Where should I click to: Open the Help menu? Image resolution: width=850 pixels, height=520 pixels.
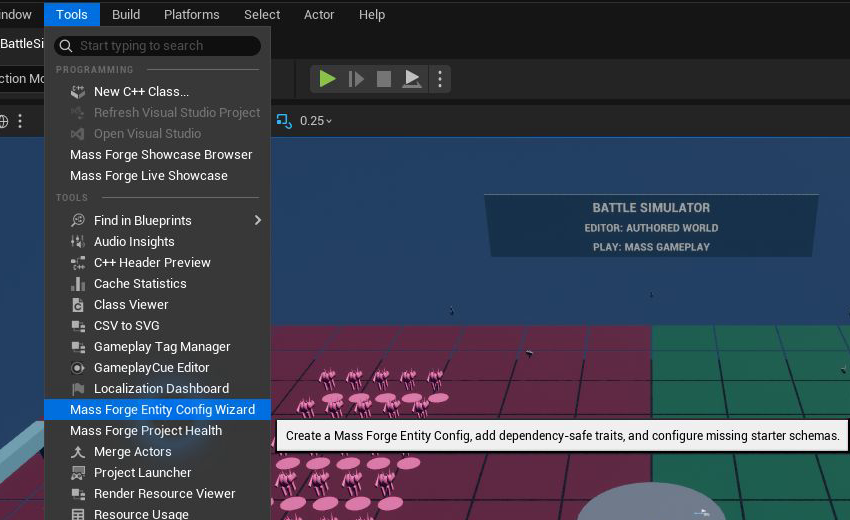coord(372,15)
